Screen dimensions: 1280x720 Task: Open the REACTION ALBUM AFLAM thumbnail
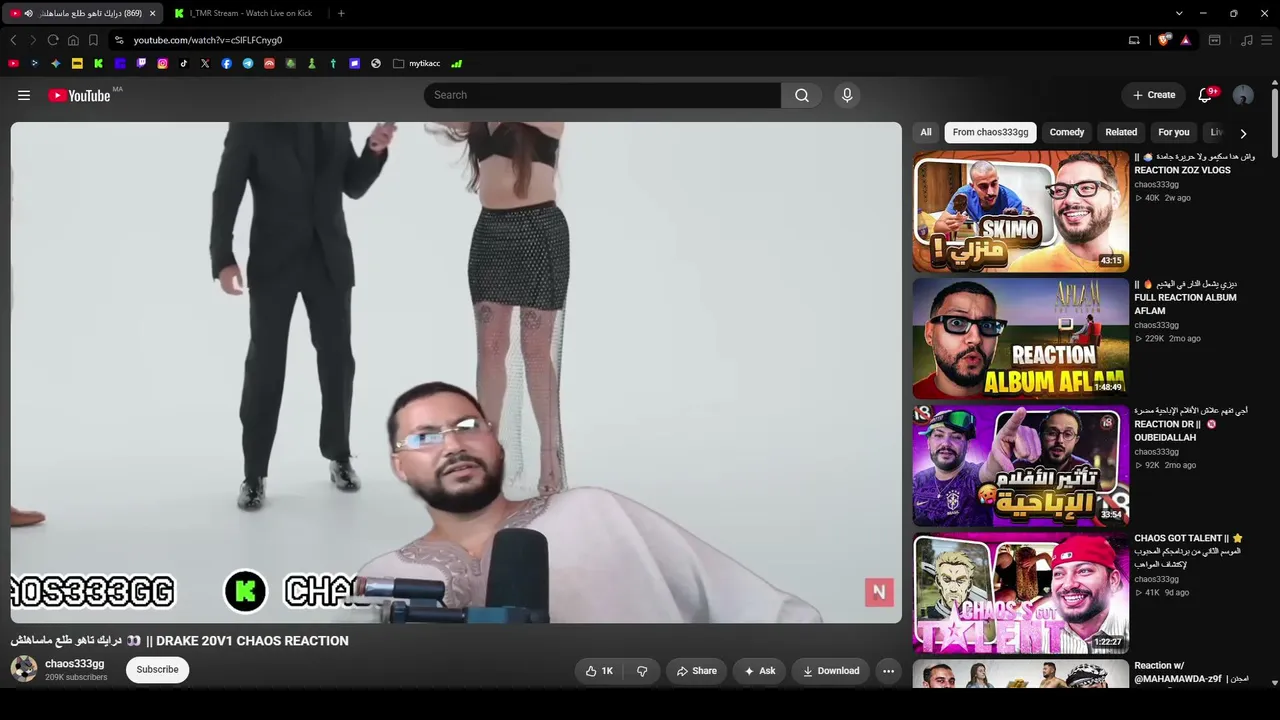[1021, 338]
